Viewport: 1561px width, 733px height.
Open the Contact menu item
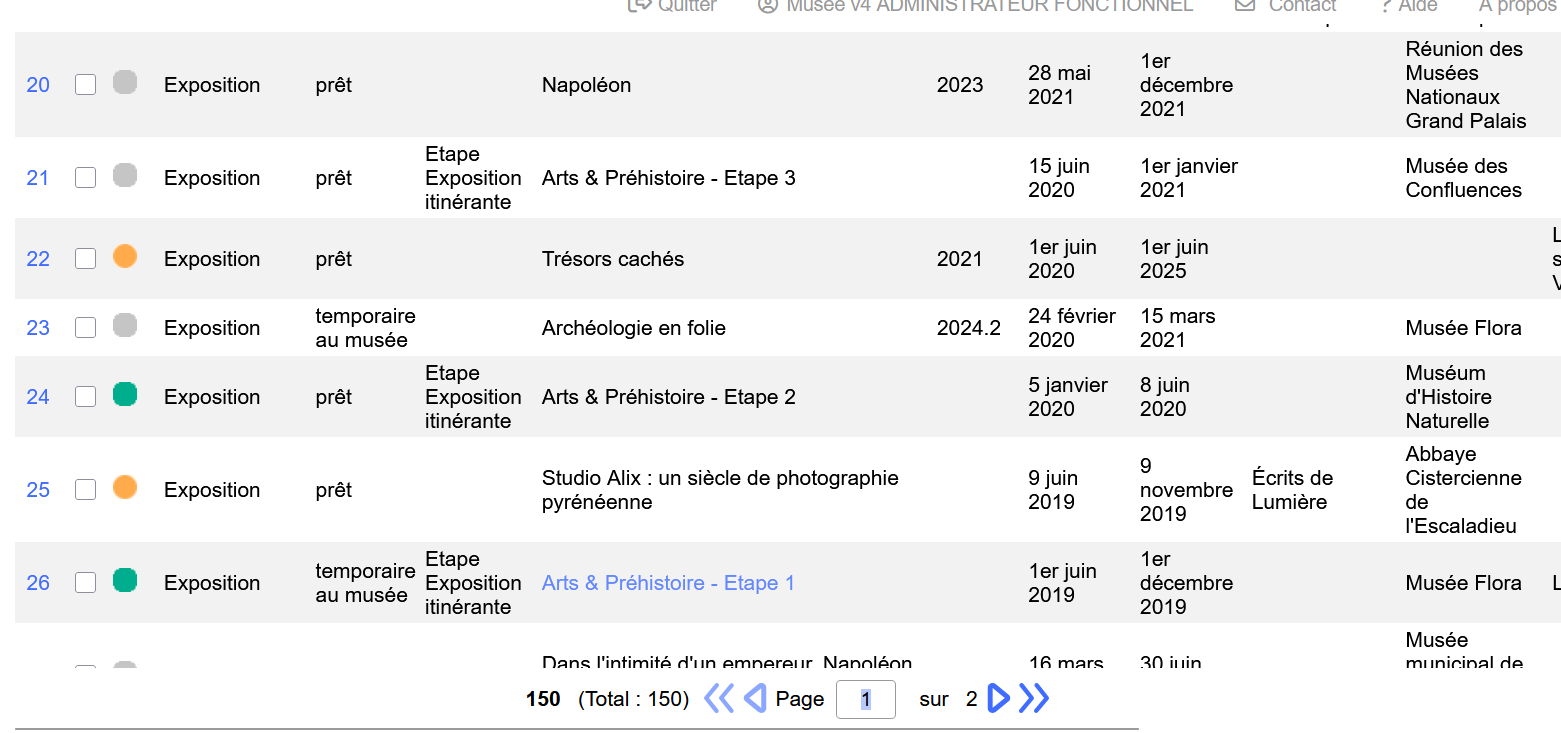click(1287, 6)
